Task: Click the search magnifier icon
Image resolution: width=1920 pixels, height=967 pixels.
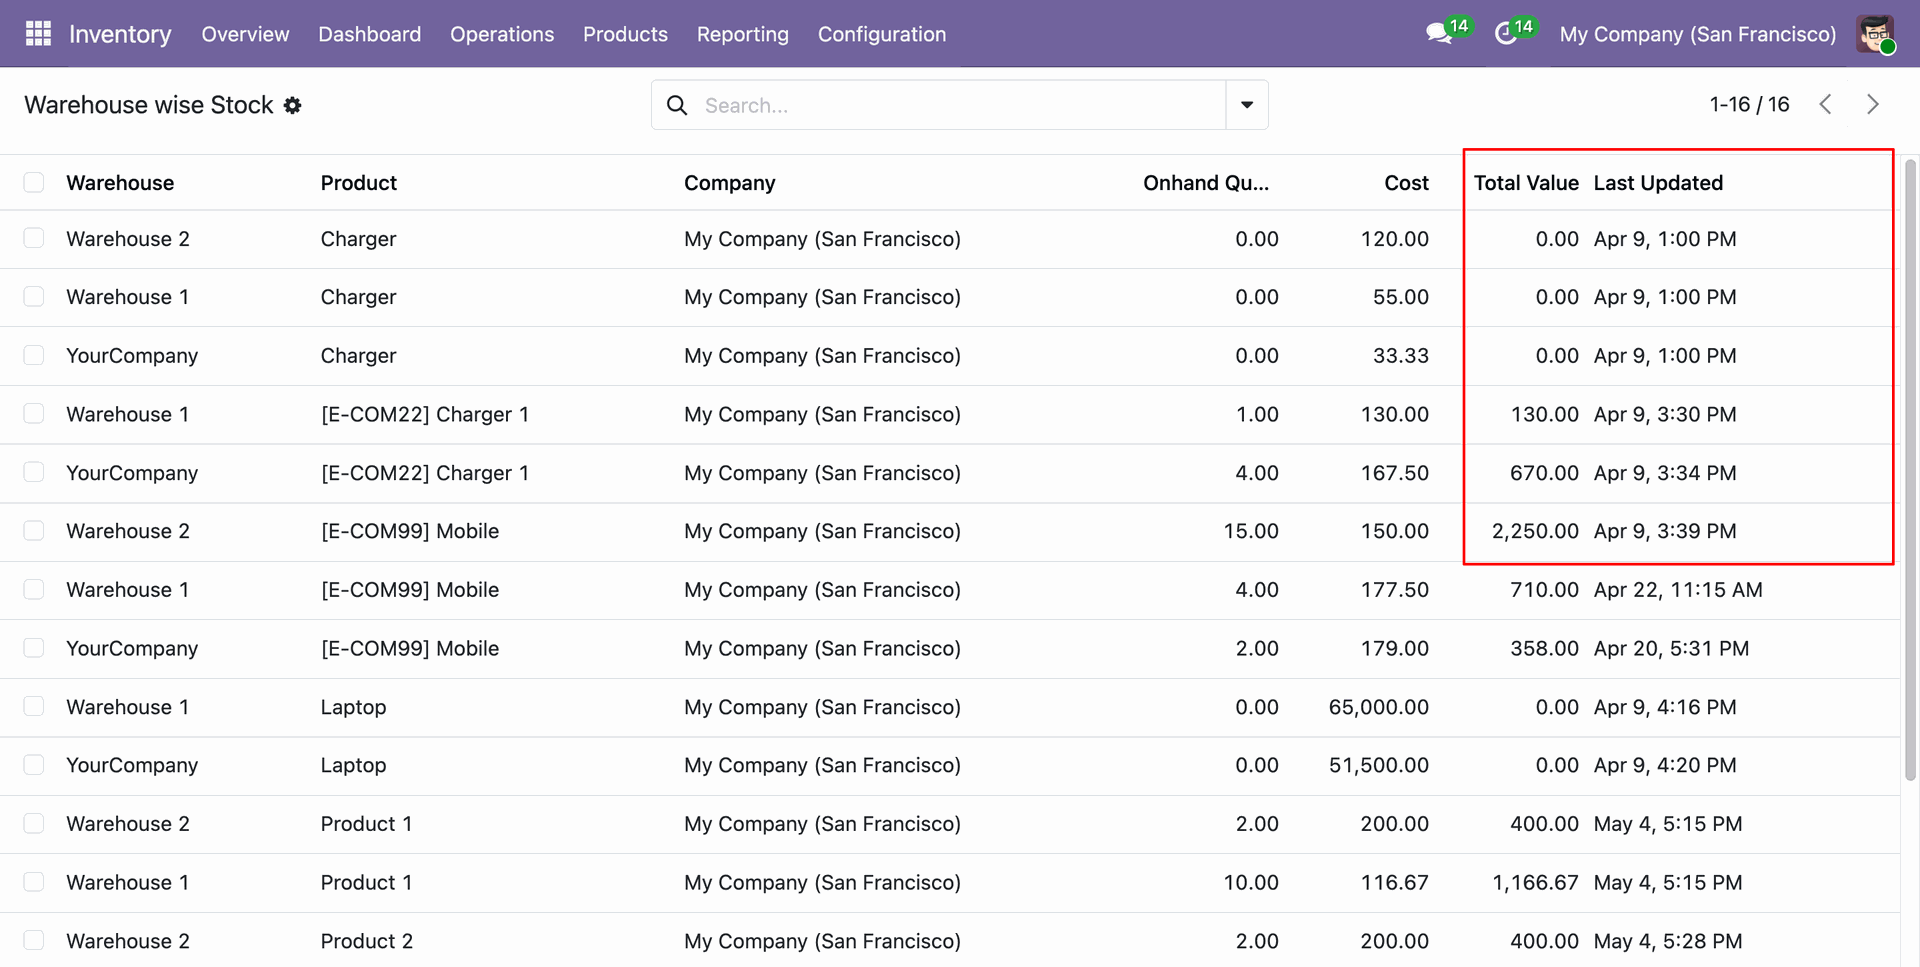Action: 677,105
